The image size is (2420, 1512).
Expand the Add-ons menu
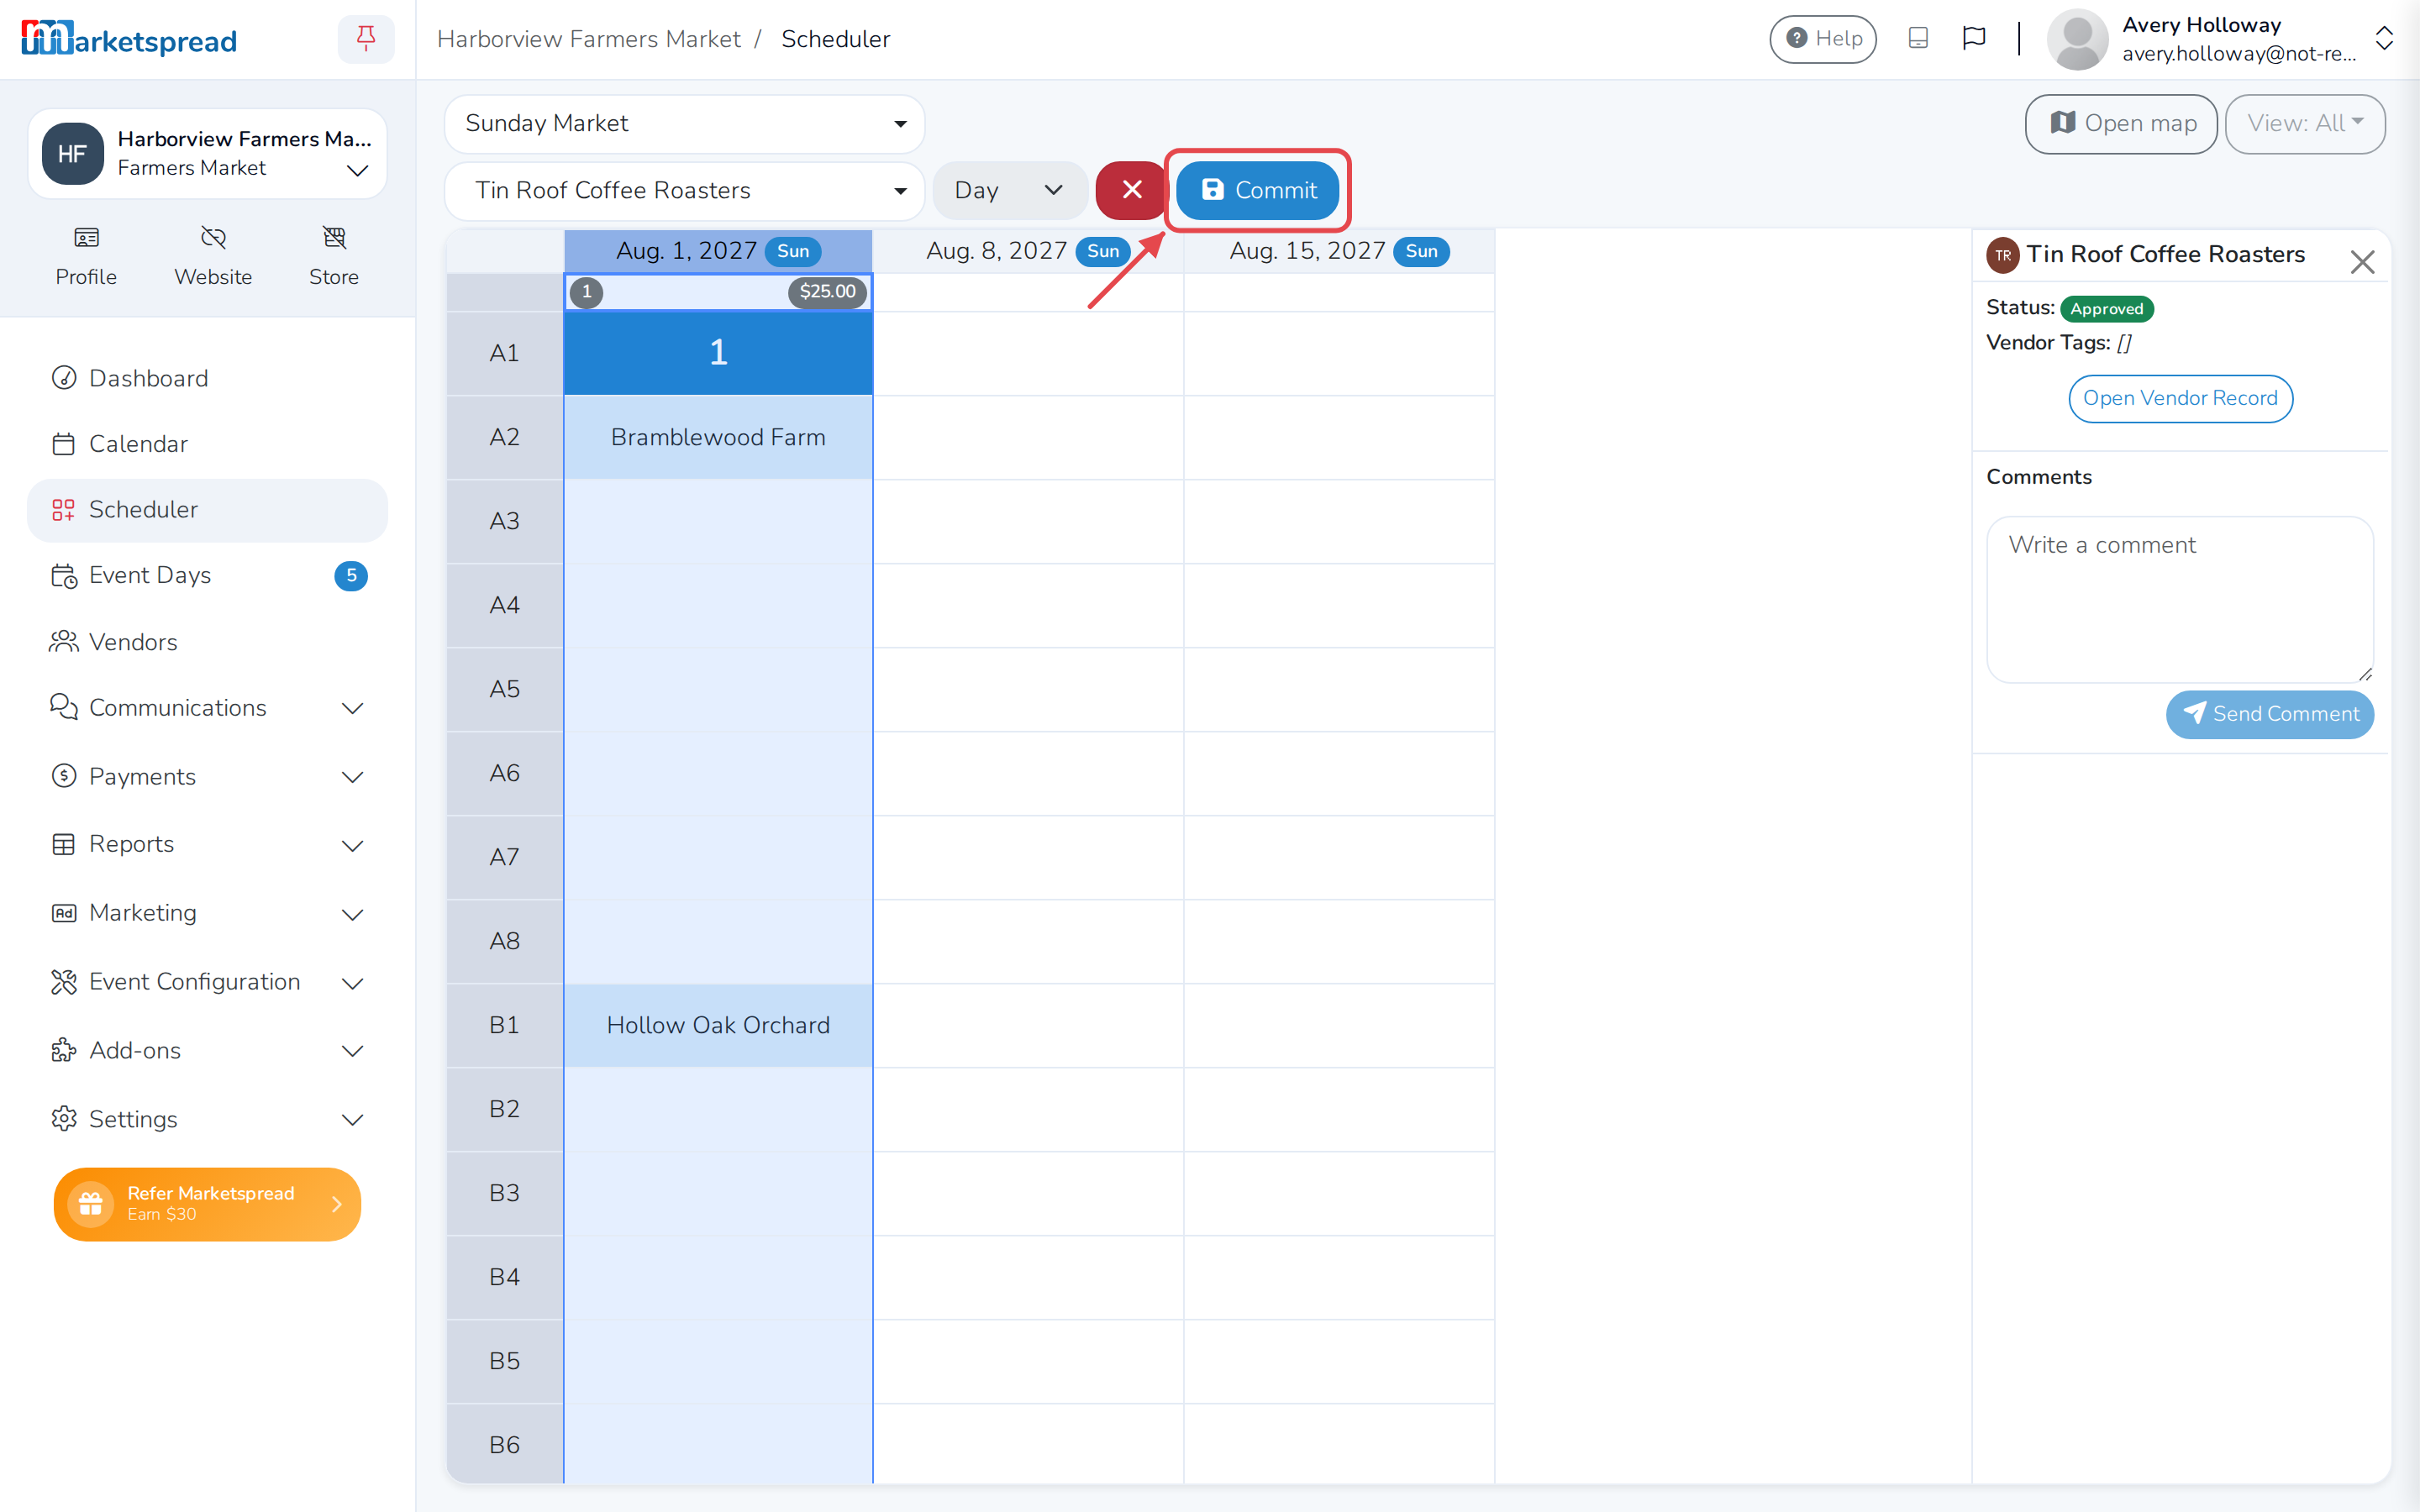point(207,1051)
